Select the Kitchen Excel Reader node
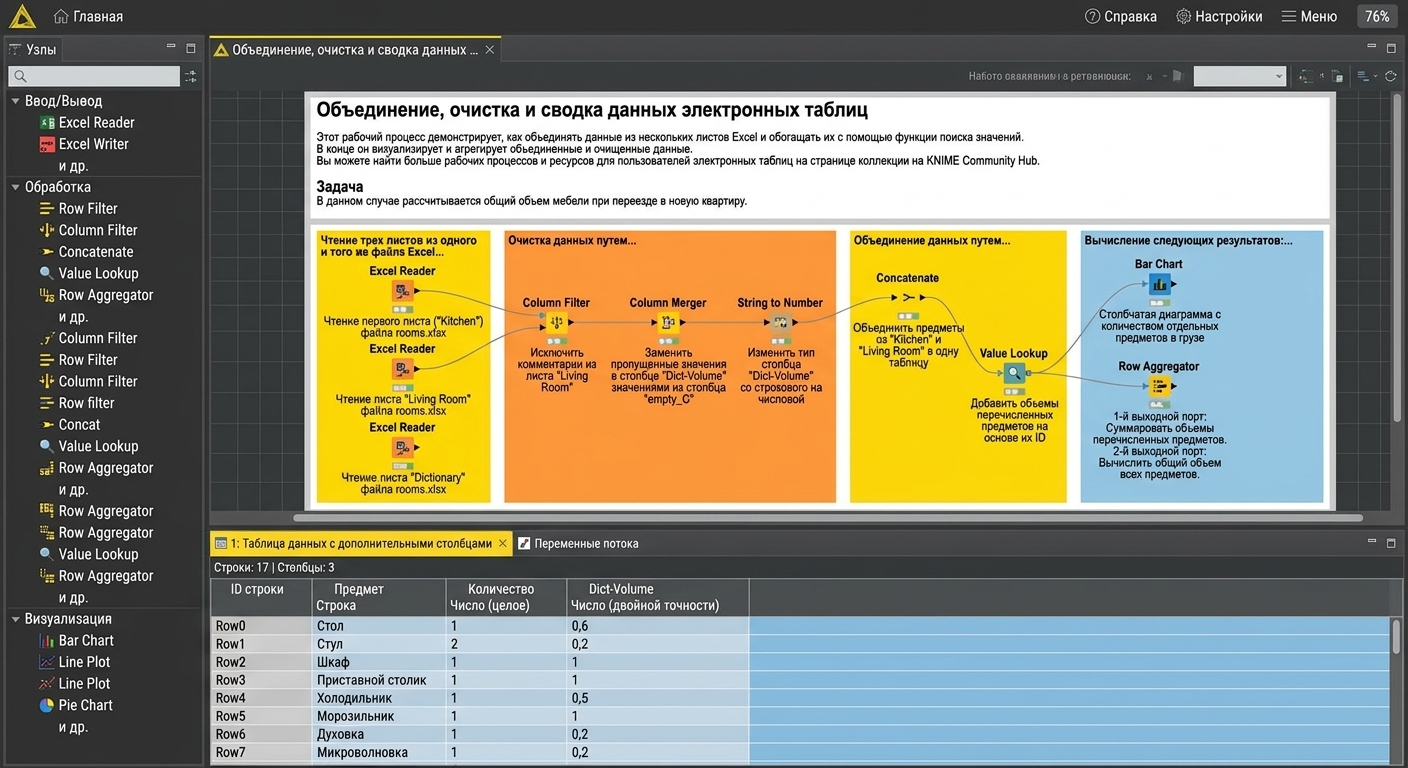 [402, 291]
